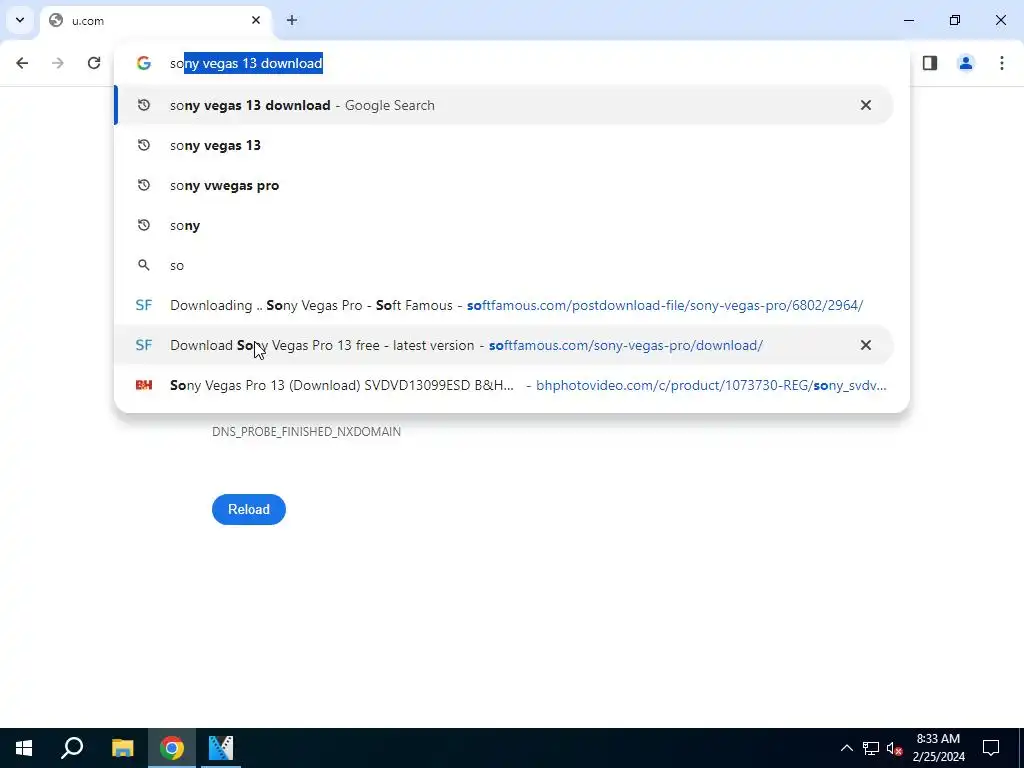Remove the 'Download Sony Vegas Pro 13 free' suggestion
Screen dimensions: 1024x768
pyautogui.click(x=866, y=345)
